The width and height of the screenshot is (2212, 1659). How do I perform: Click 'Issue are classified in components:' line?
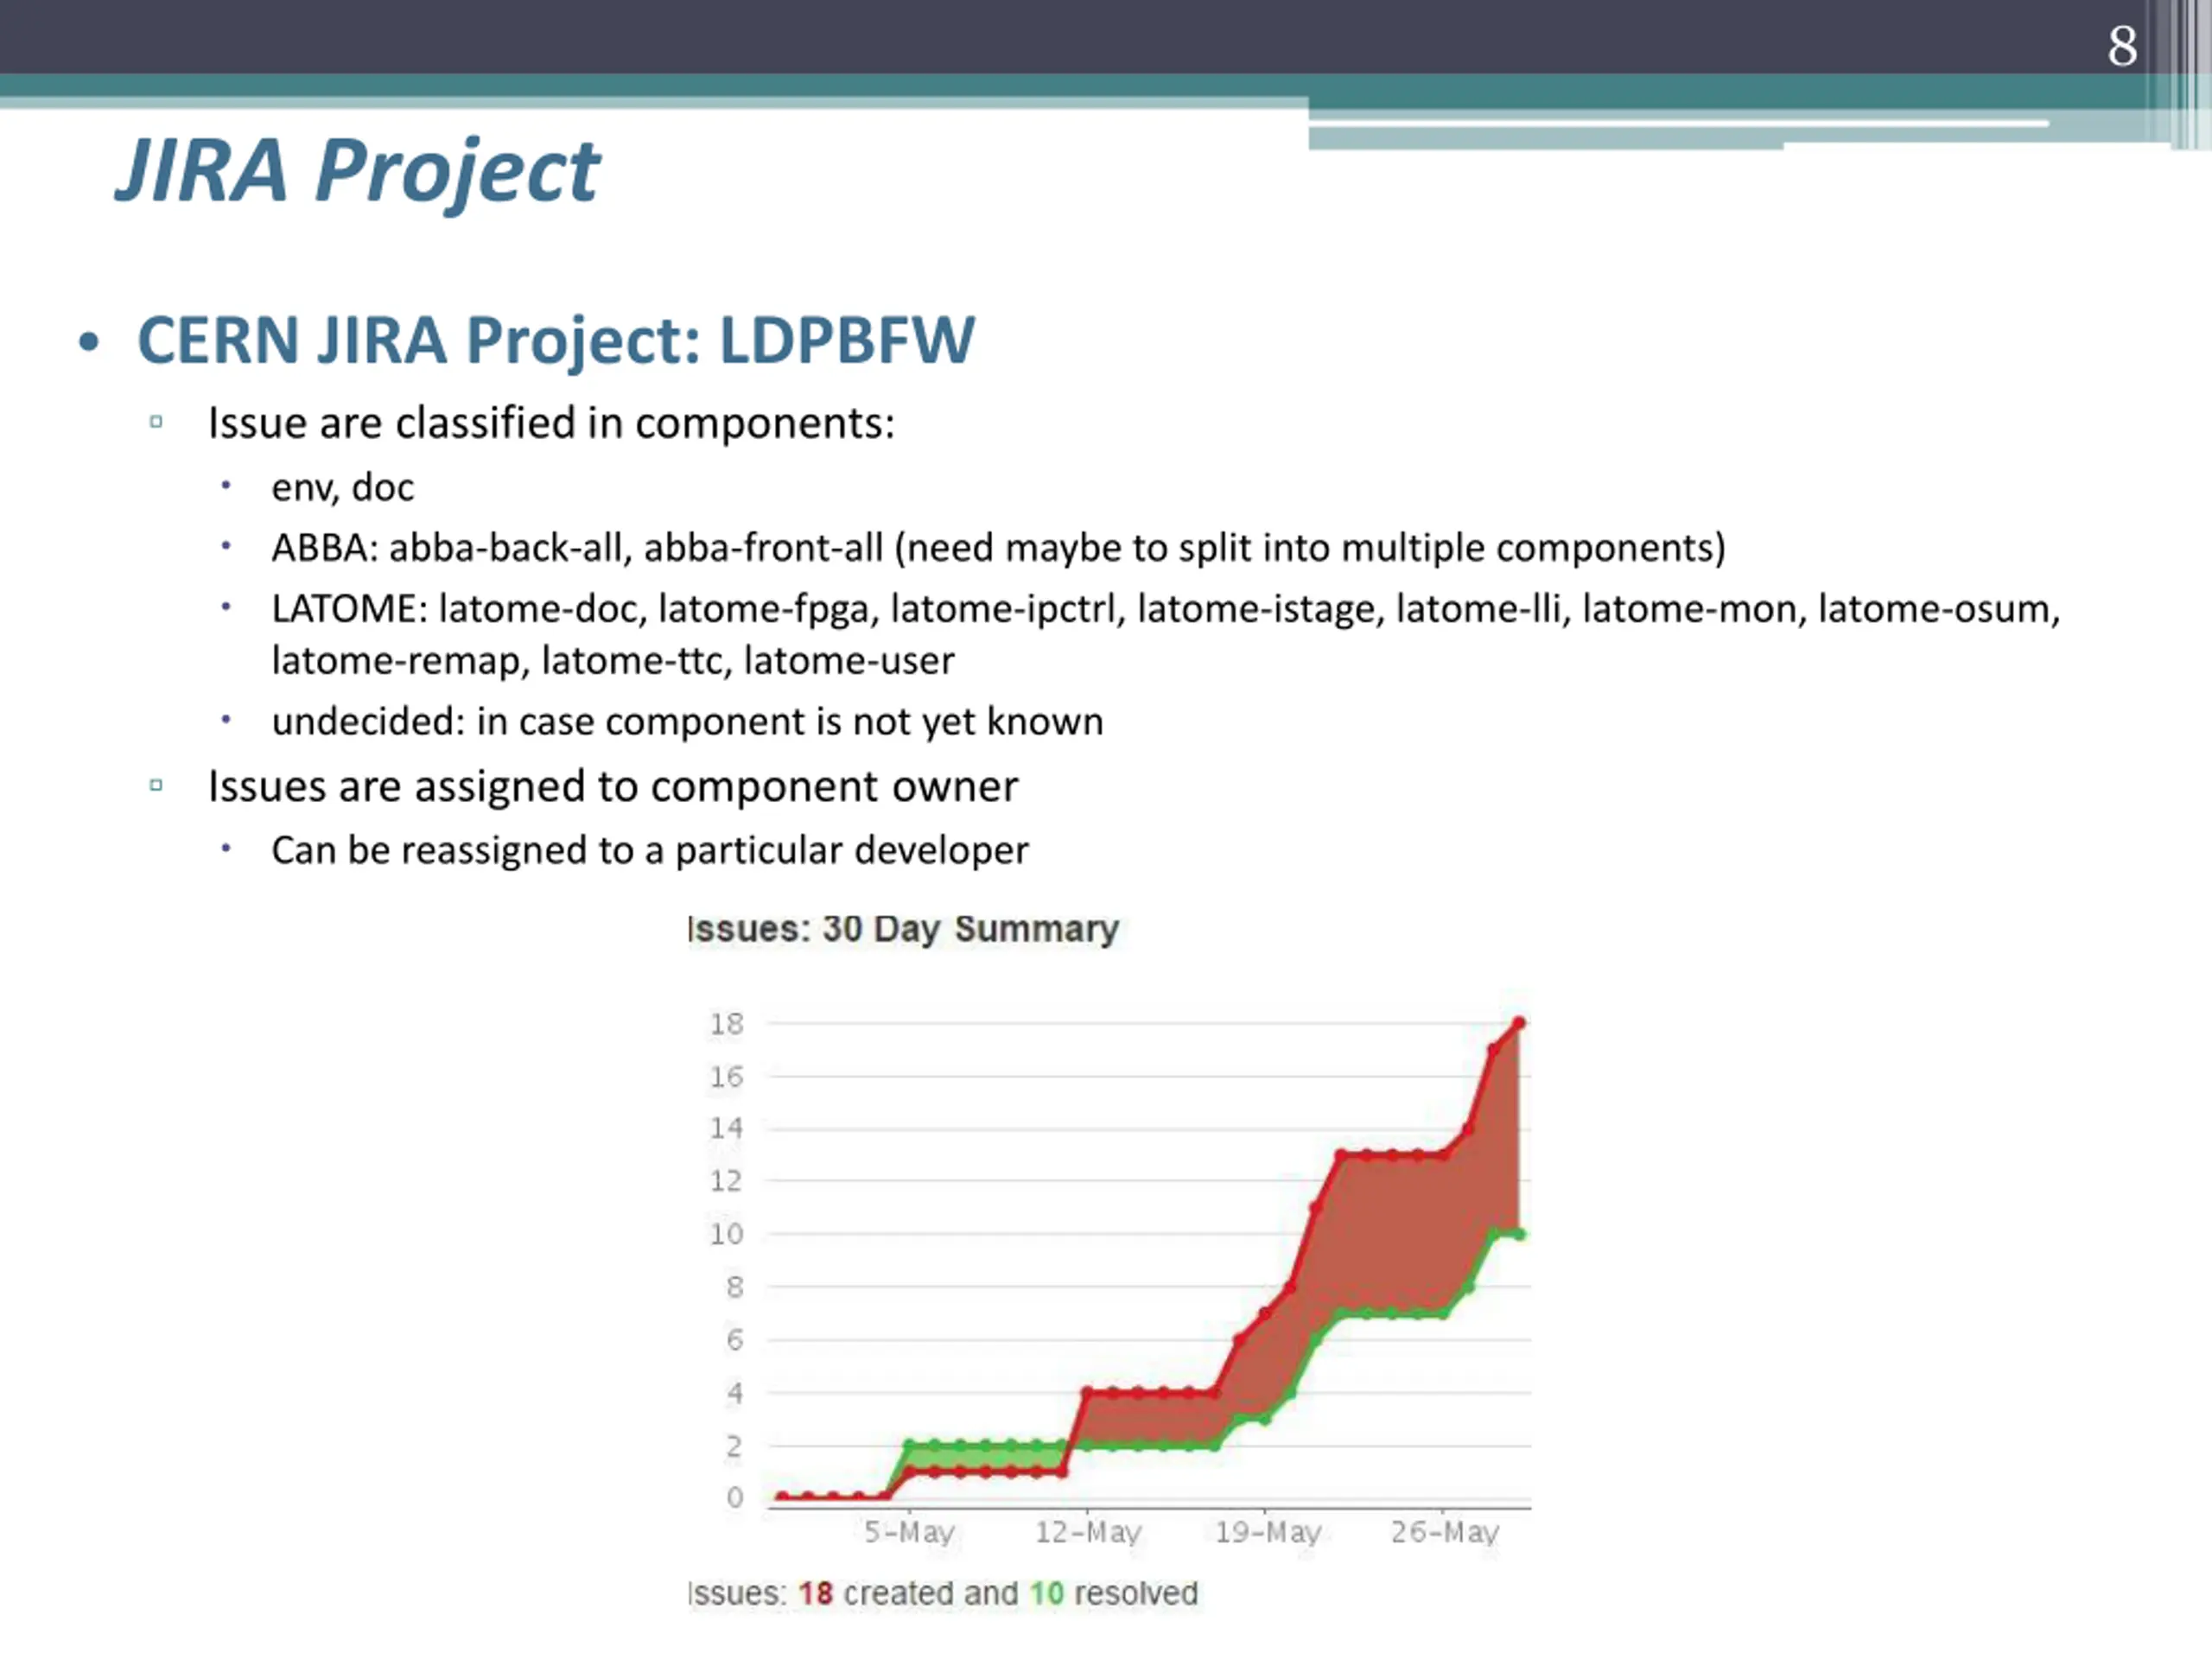[x=551, y=423]
